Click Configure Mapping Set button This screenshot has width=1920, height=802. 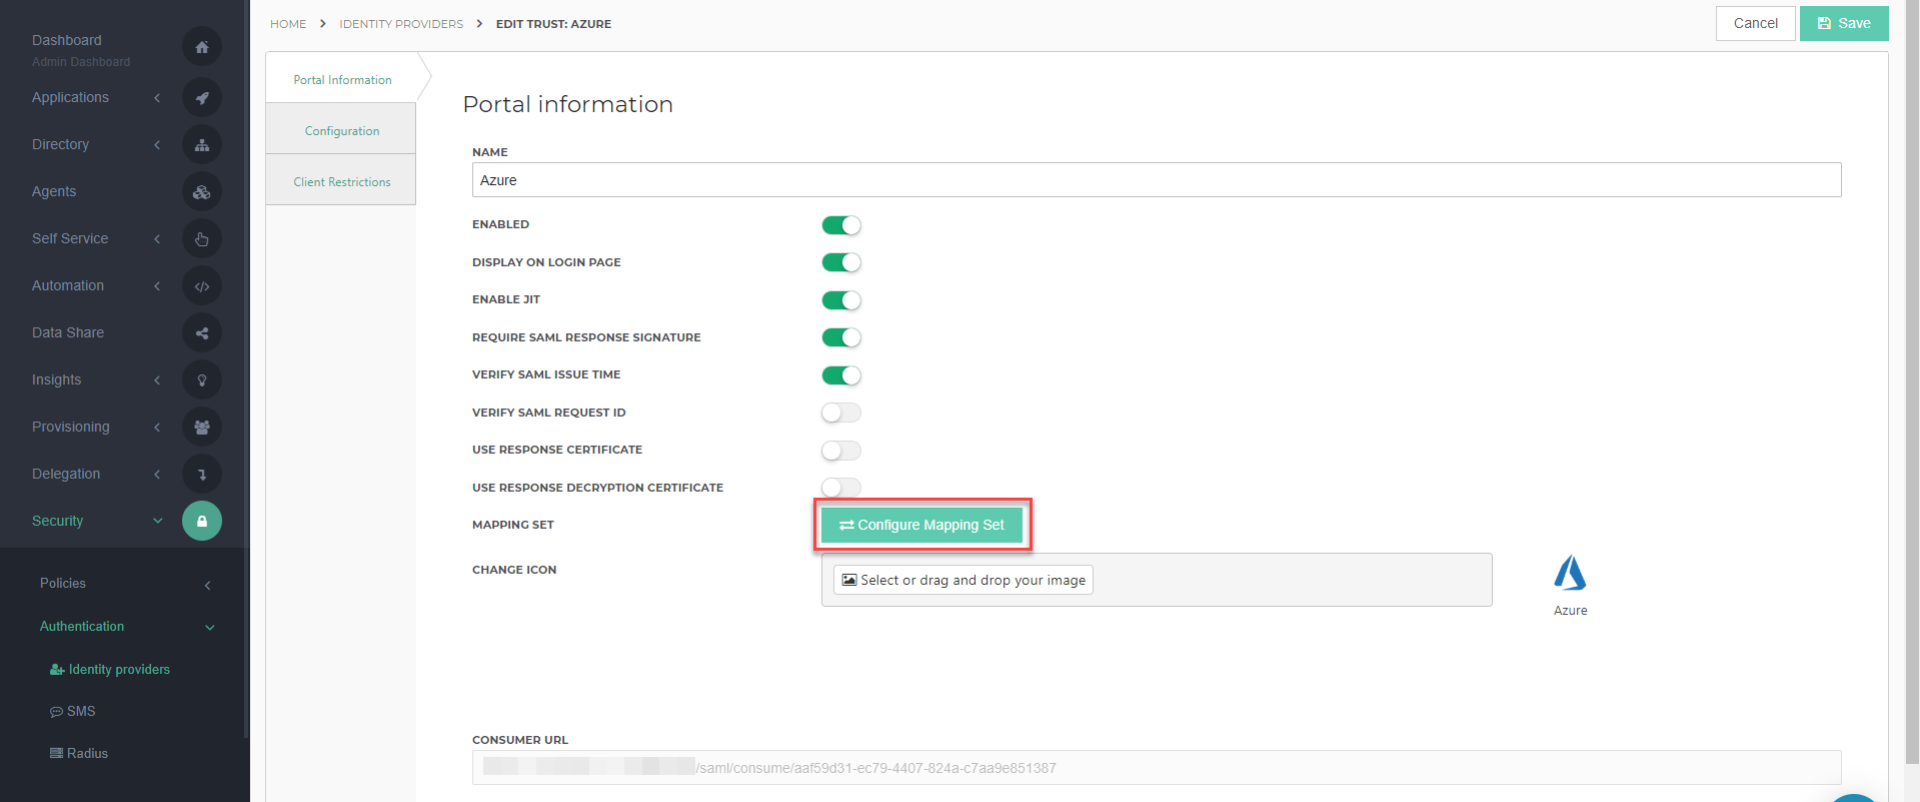coord(922,525)
